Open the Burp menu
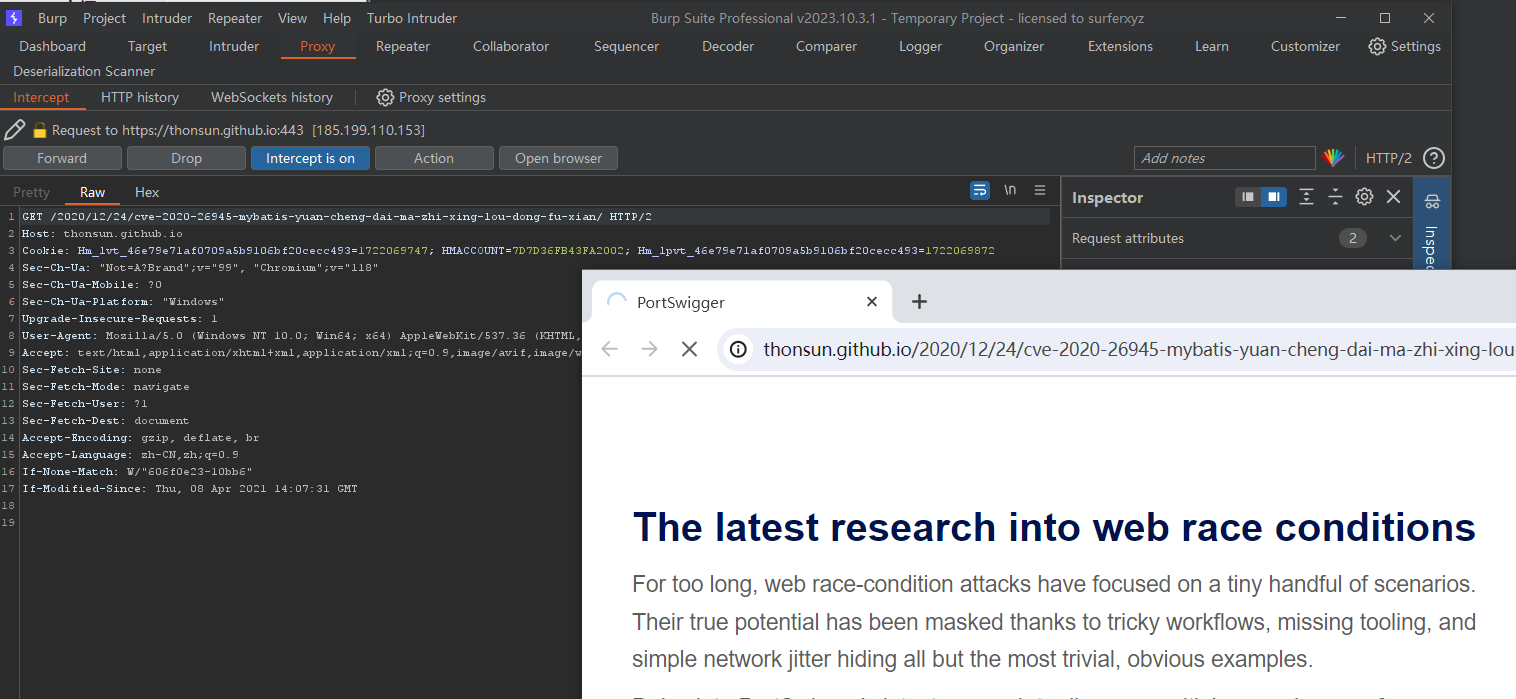The image size is (1516, 699). (x=52, y=18)
